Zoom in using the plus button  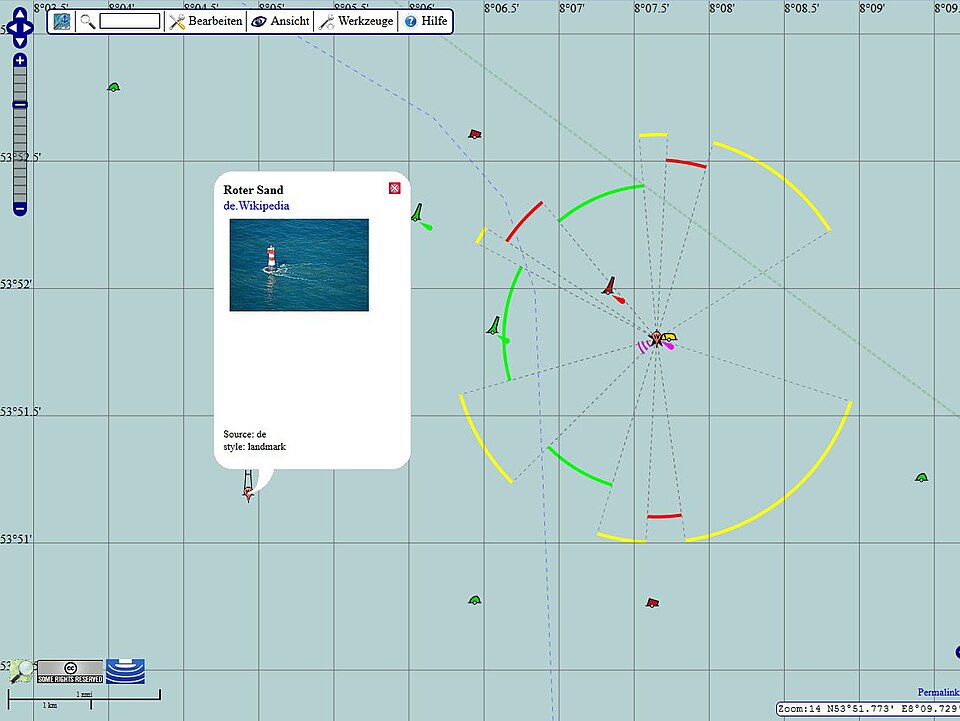20,61
